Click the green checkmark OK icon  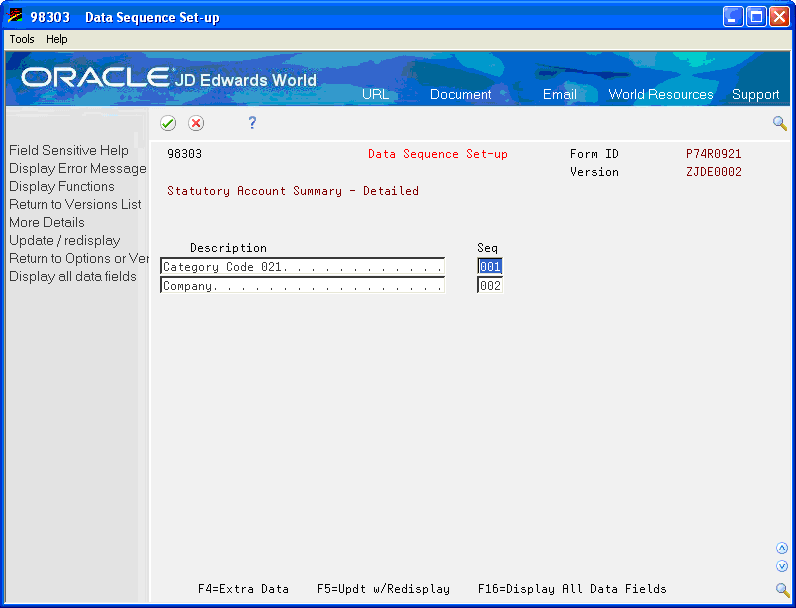(x=168, y=123)
